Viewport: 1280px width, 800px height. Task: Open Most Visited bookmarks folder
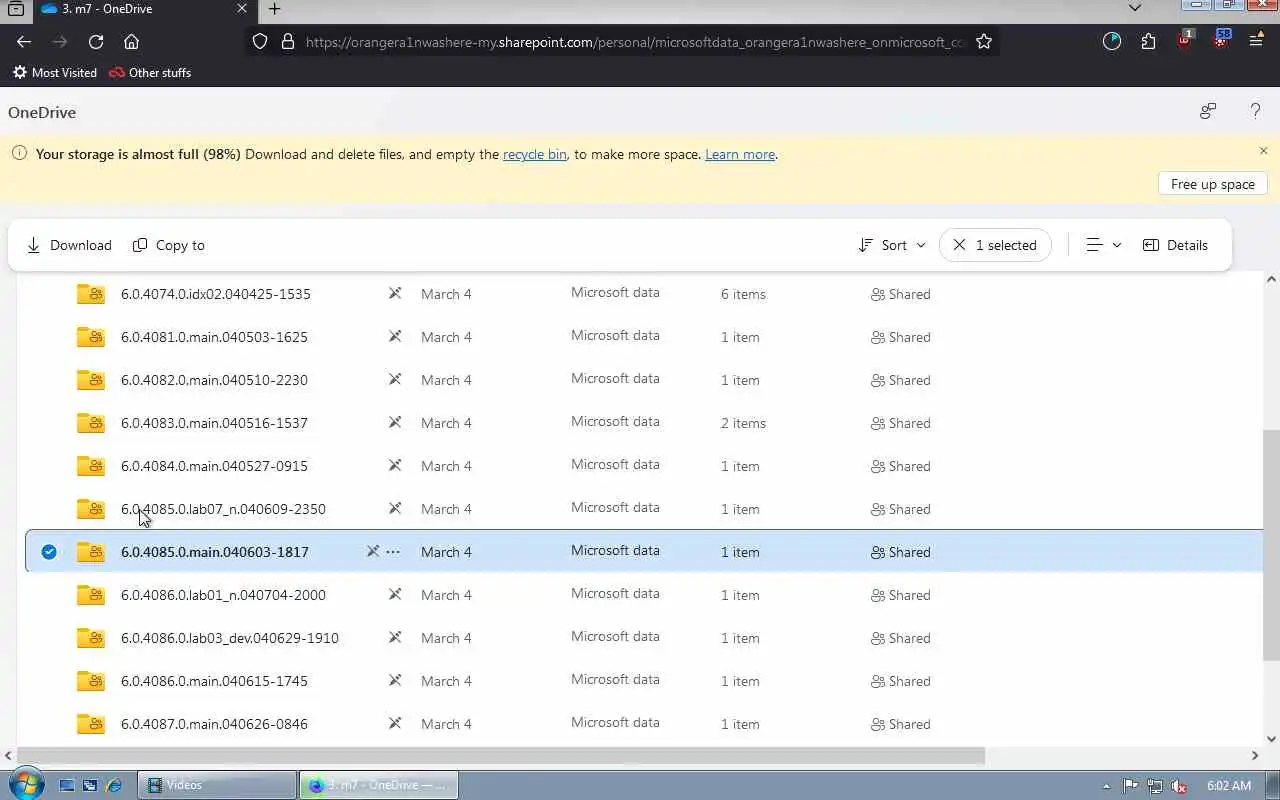pos(55,73)
